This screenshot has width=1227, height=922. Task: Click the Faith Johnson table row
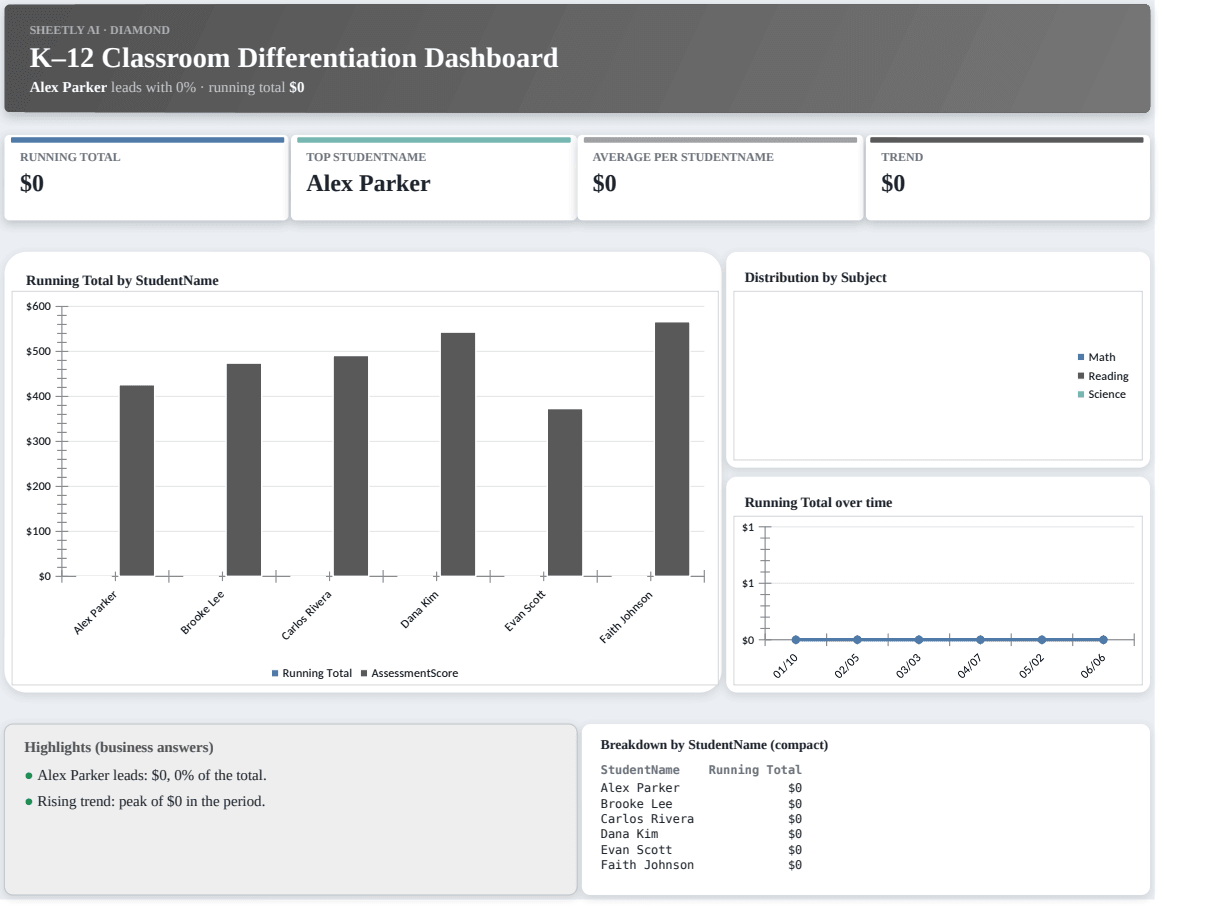point(701,865)
